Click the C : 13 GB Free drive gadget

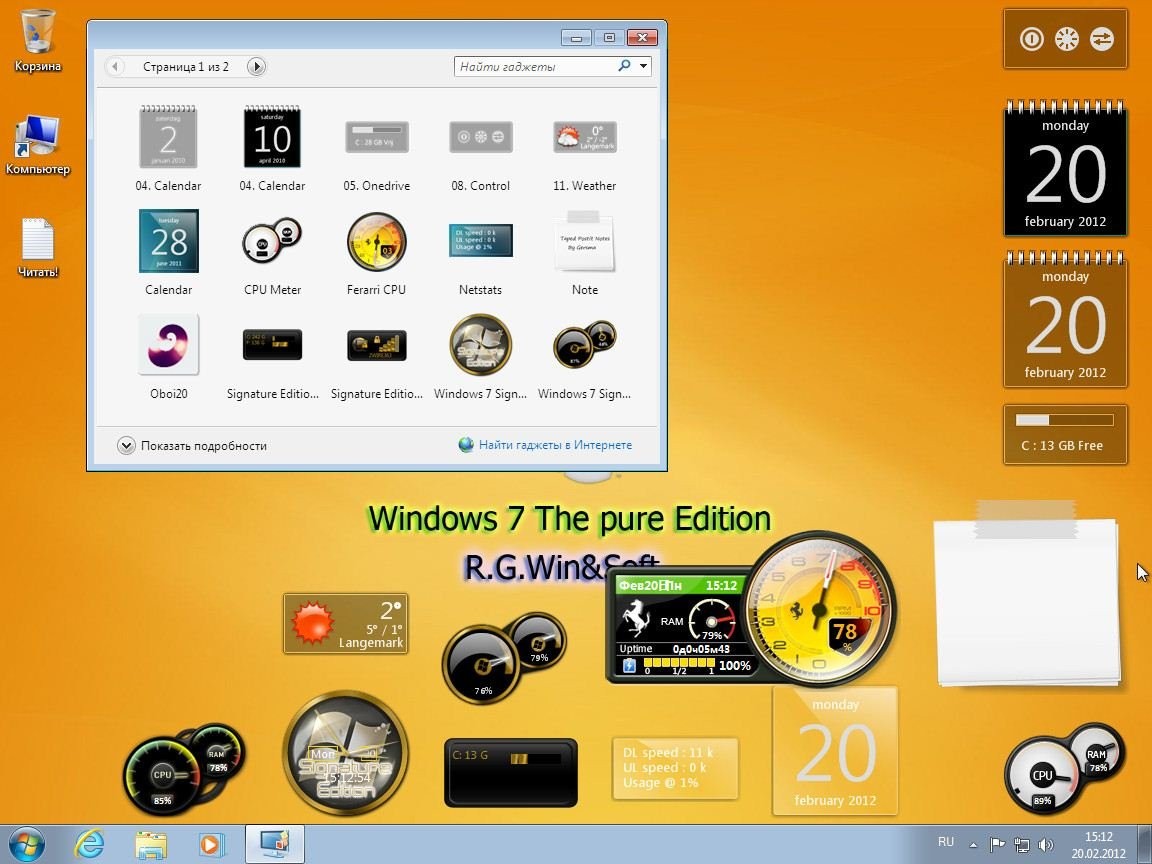[1065, 434]
